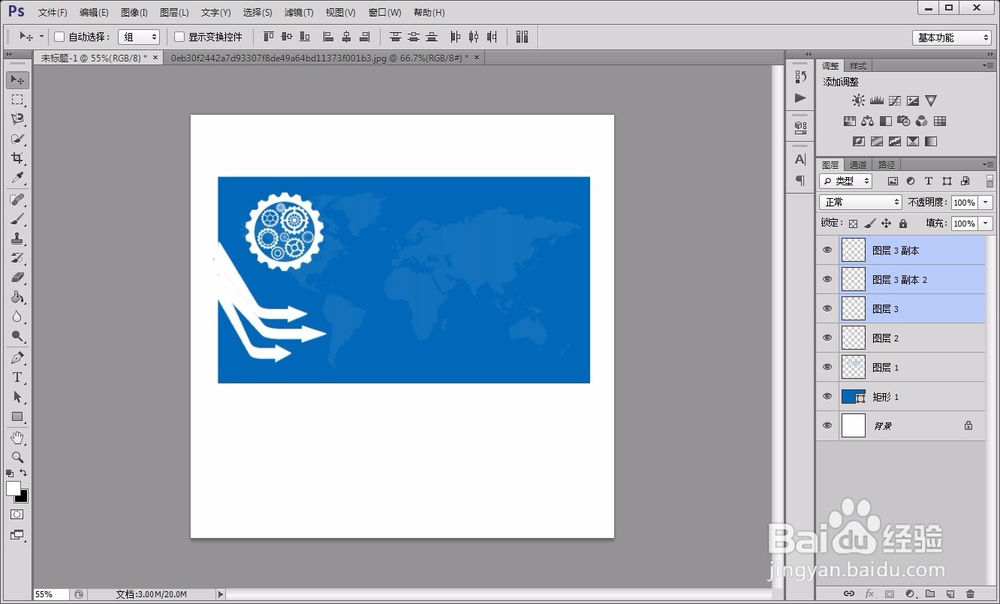Select the Spot Healing Brush tool

tap(17, 200)
